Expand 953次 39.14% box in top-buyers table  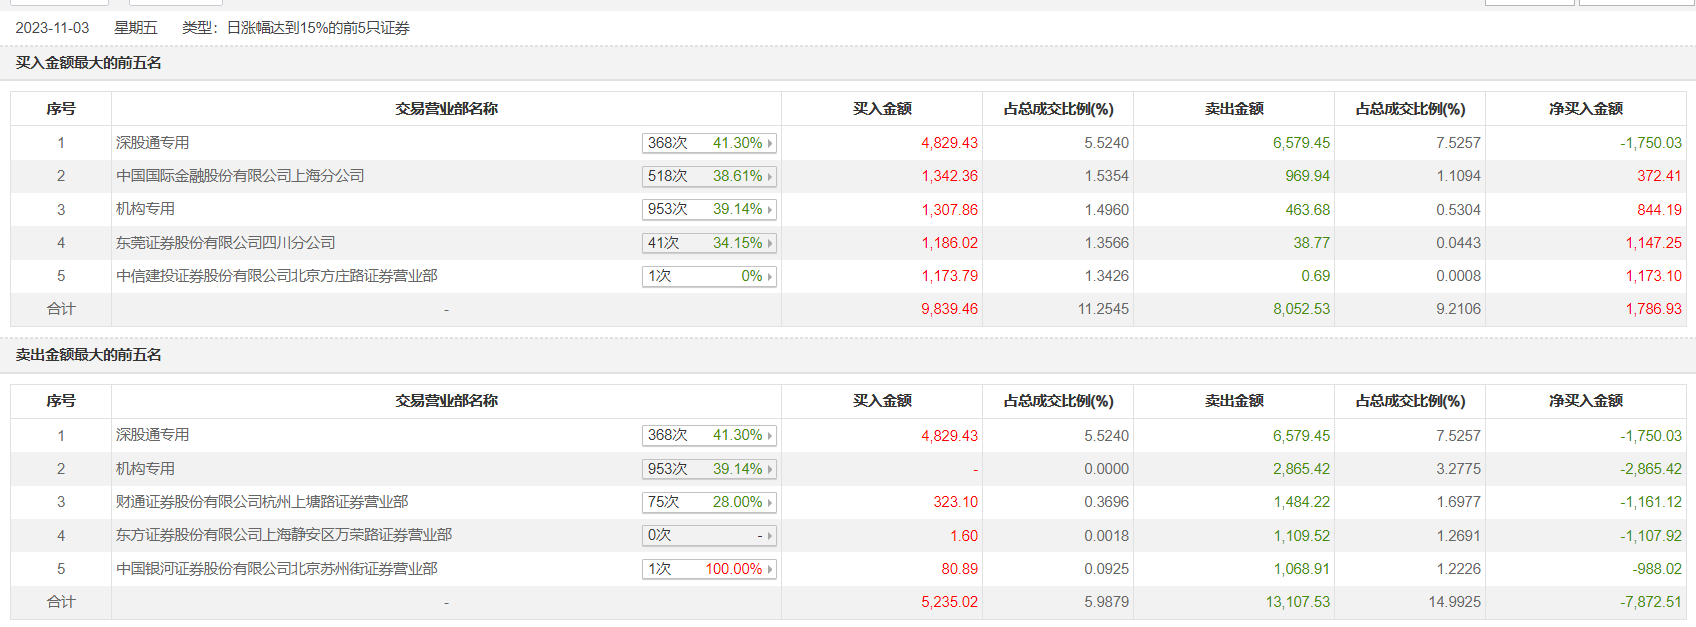[x=709, y=209]
